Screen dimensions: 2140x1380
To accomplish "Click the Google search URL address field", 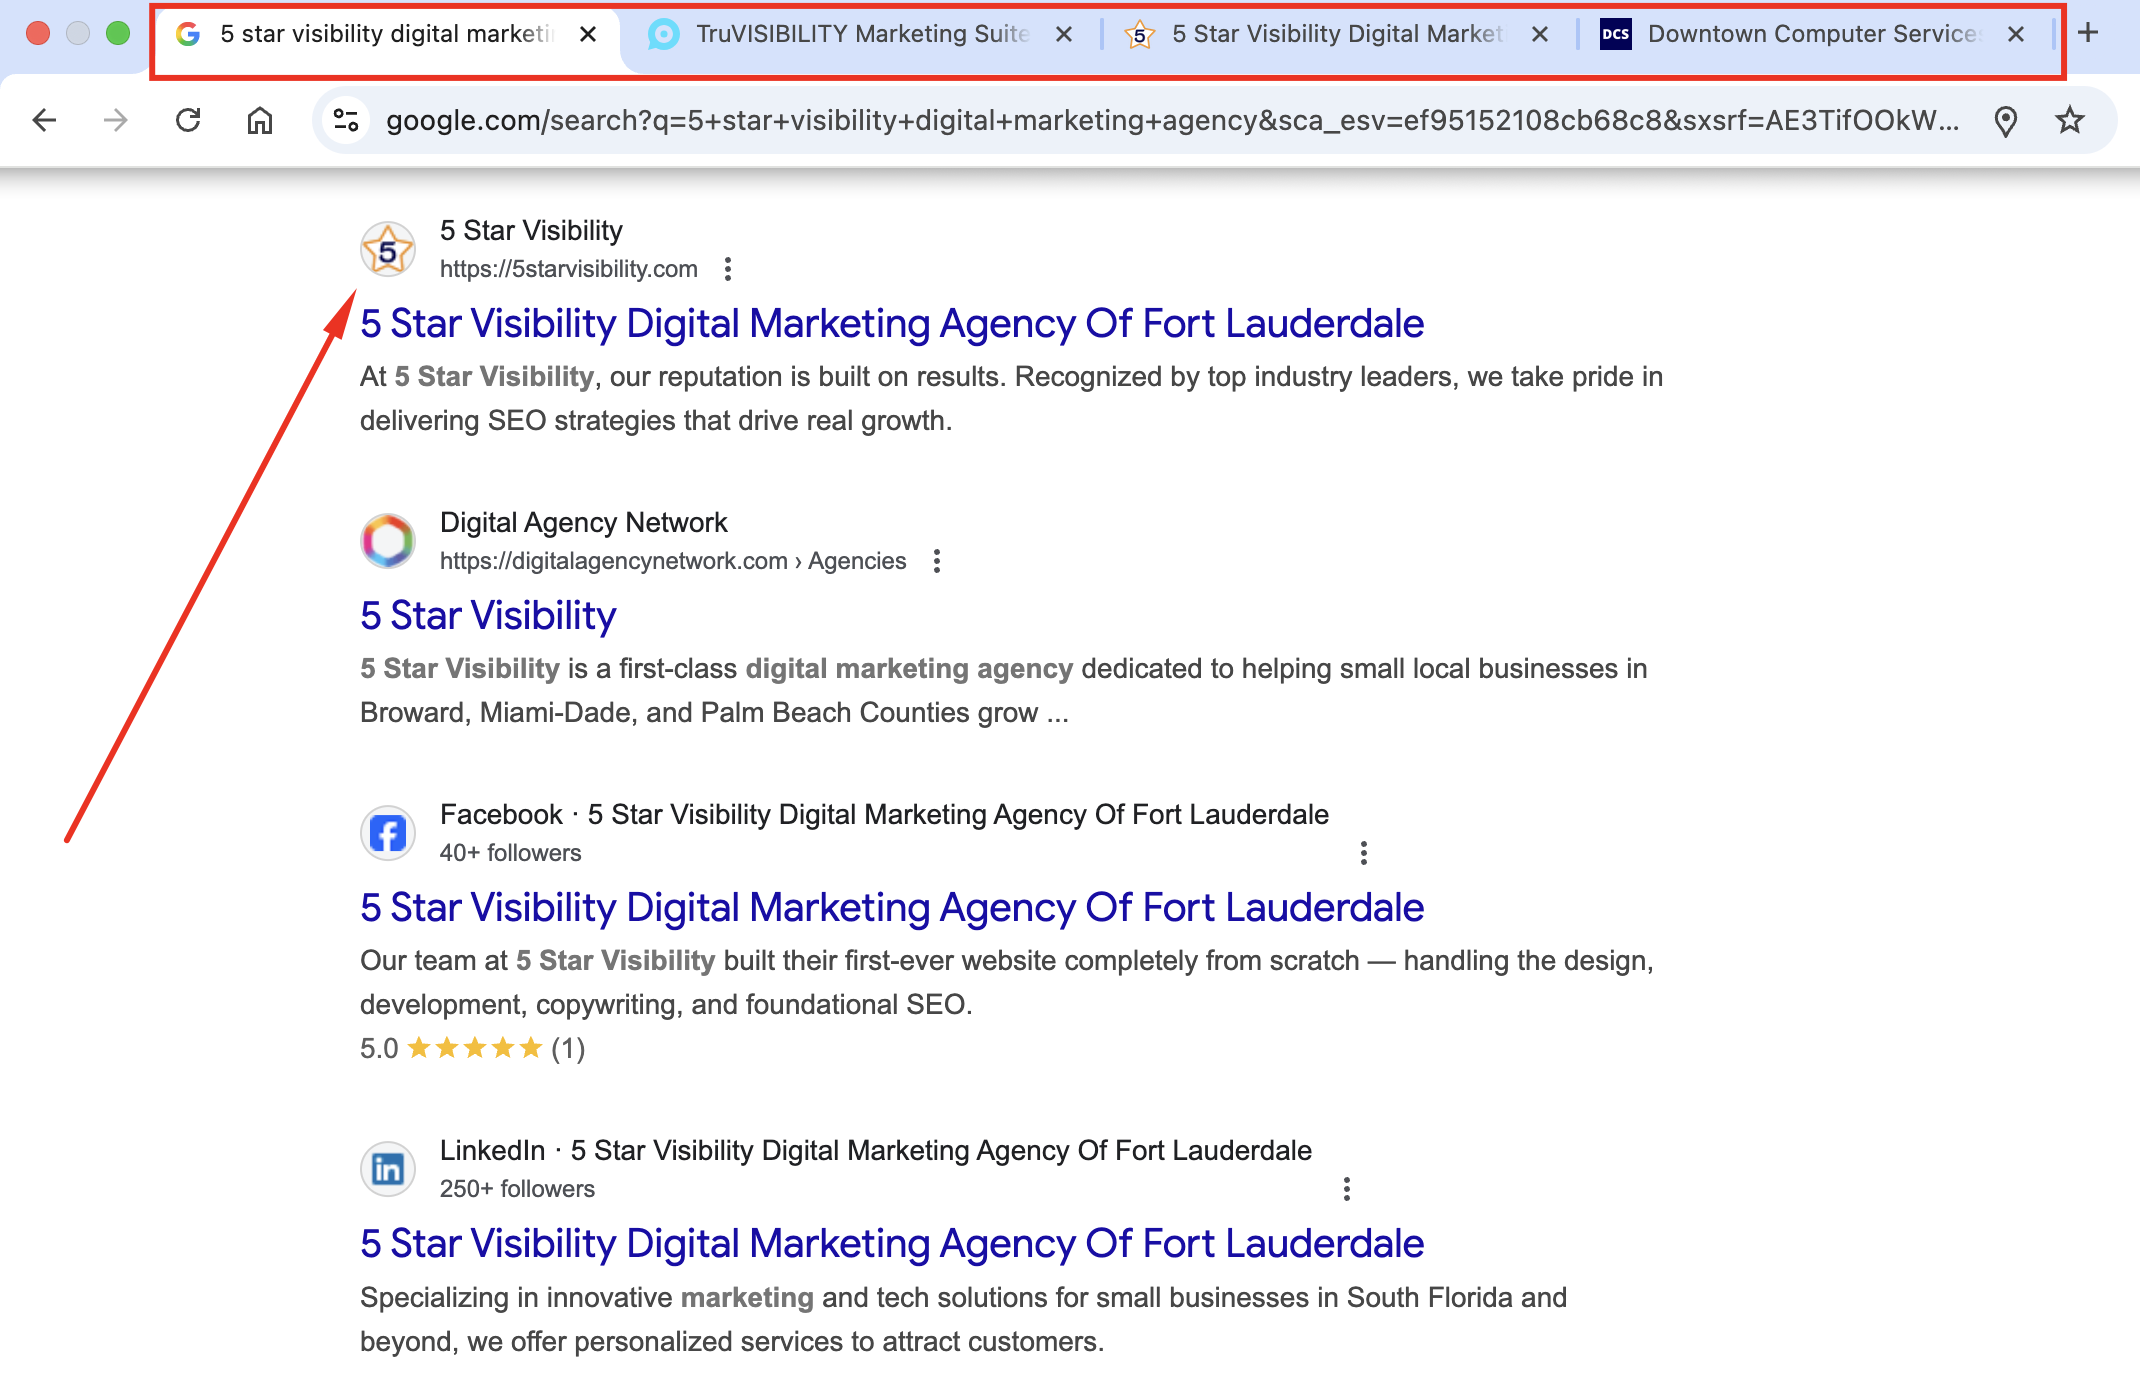I will [1170, 121].
